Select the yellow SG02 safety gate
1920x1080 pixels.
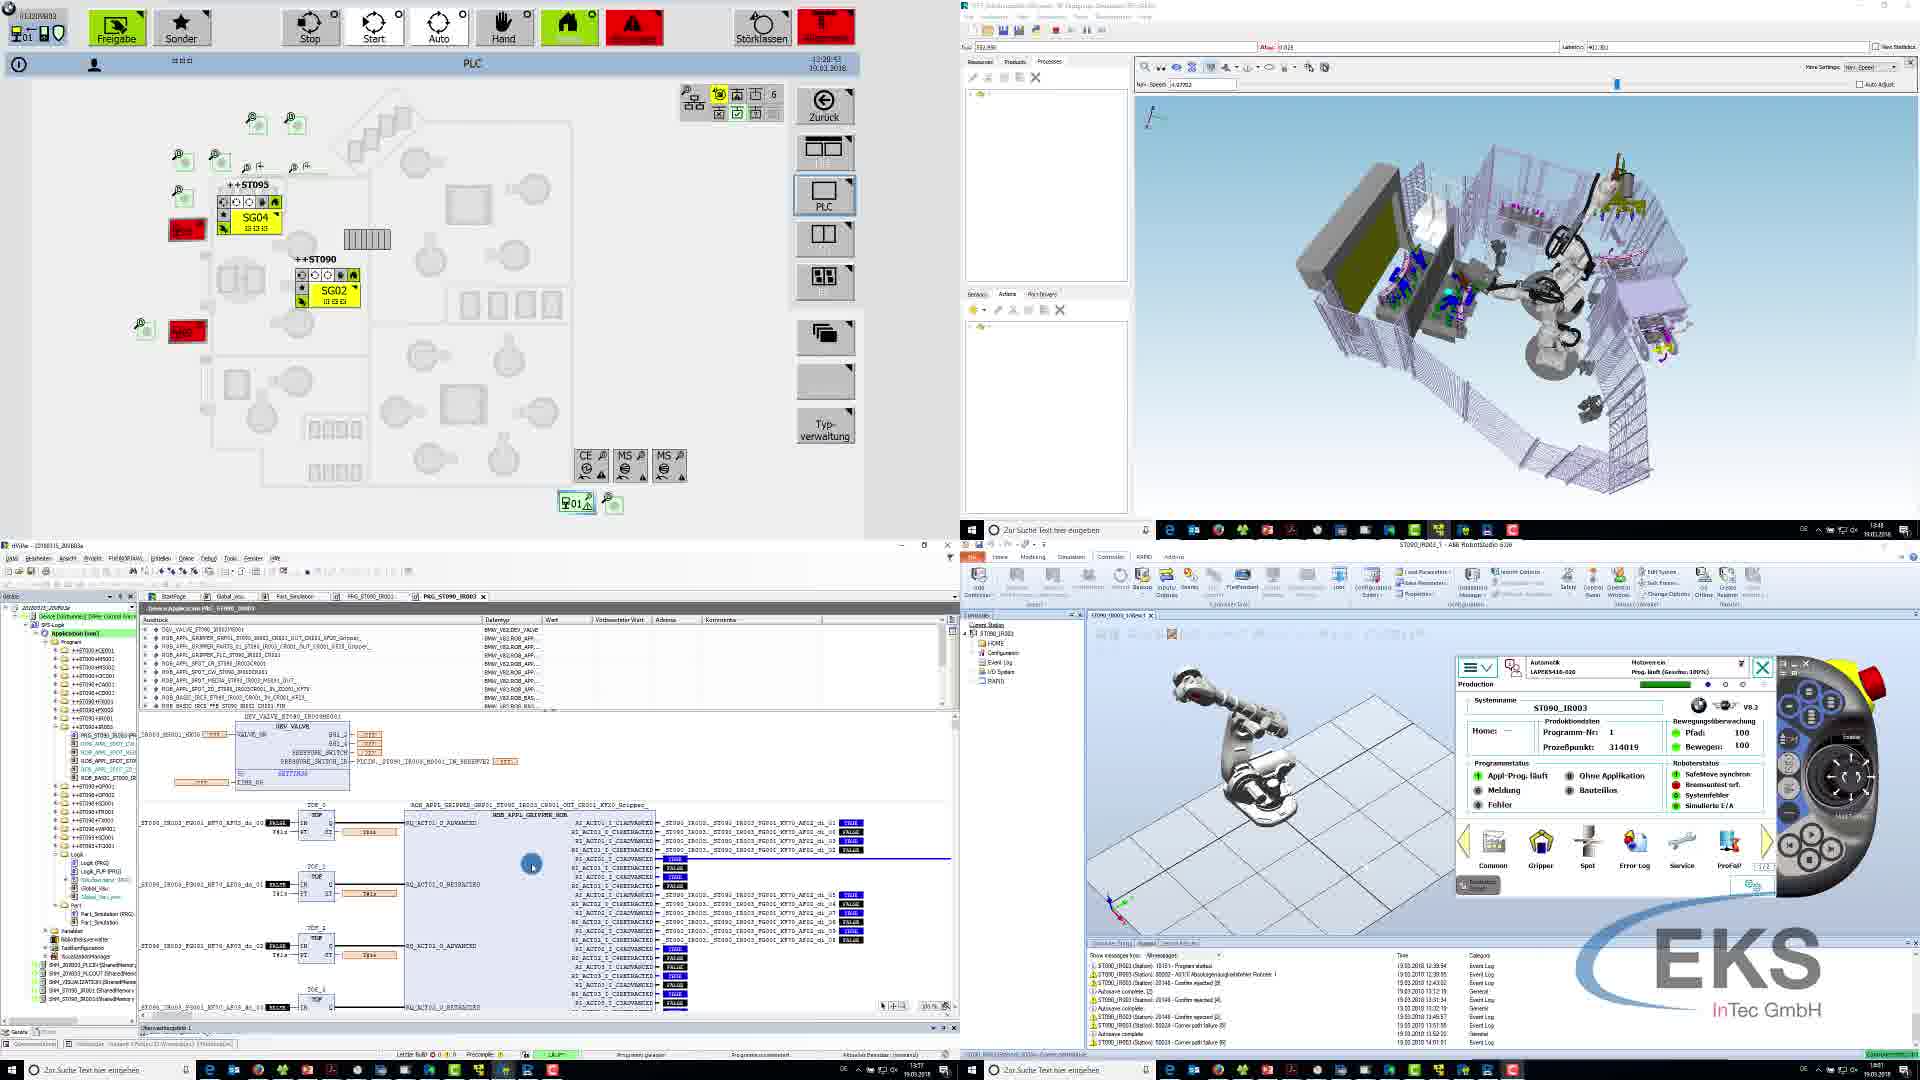pos(334,295)
